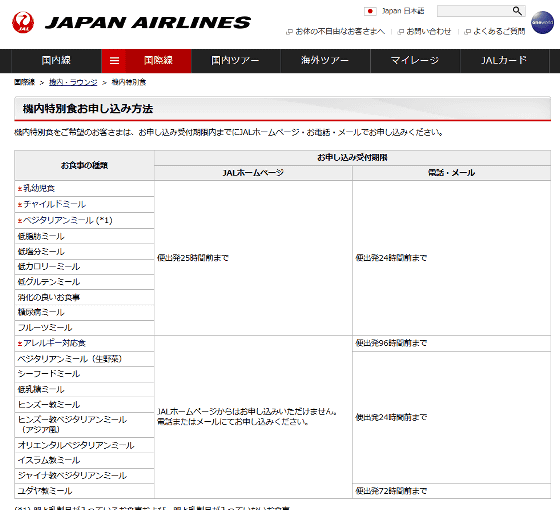Open the 国内ツアー navigation tab
The image size is (560, 510).
[x=235, y=61]
